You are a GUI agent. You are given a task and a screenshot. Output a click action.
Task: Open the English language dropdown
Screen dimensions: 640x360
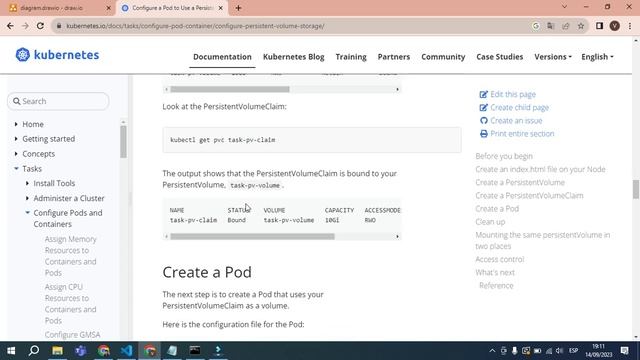[x=597, y=57]
